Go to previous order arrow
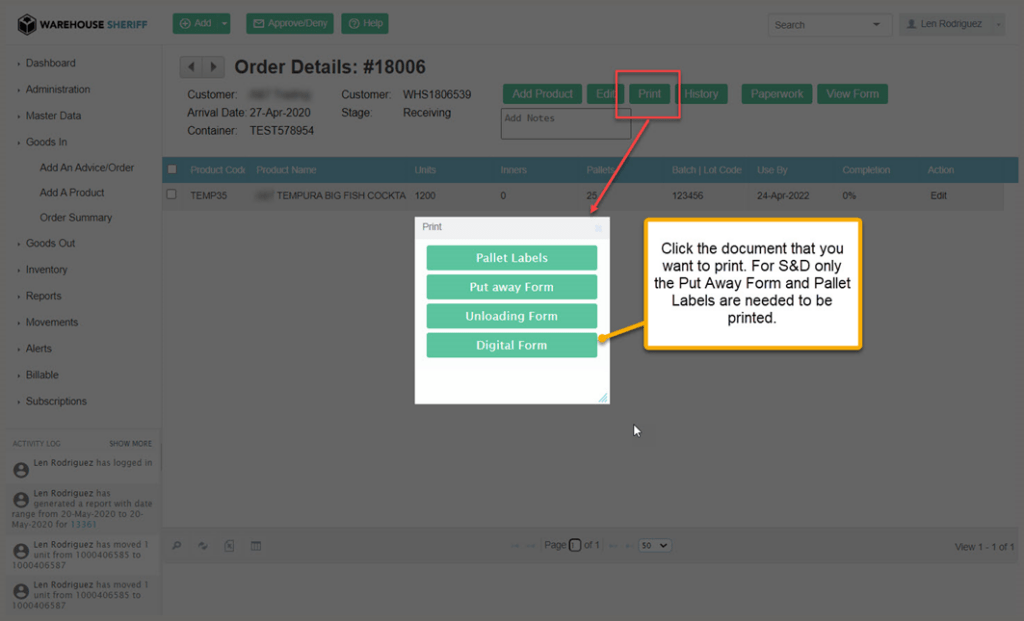This screenshot has width=1024, height=621. pyautogui.click(x=191, y=68)
